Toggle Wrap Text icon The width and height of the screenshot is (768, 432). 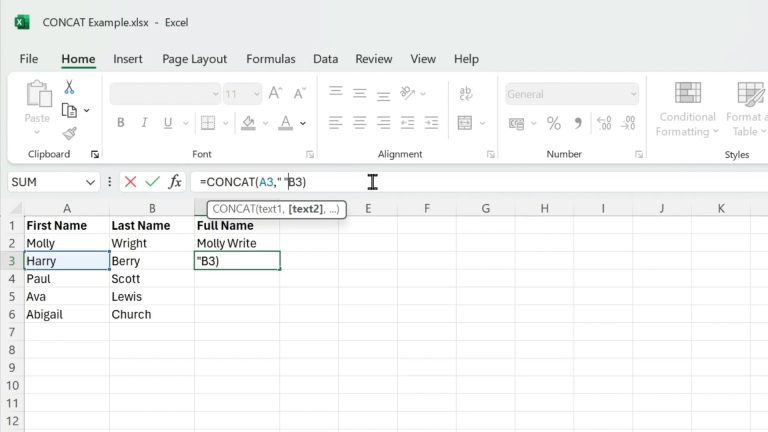click(466, 93)
